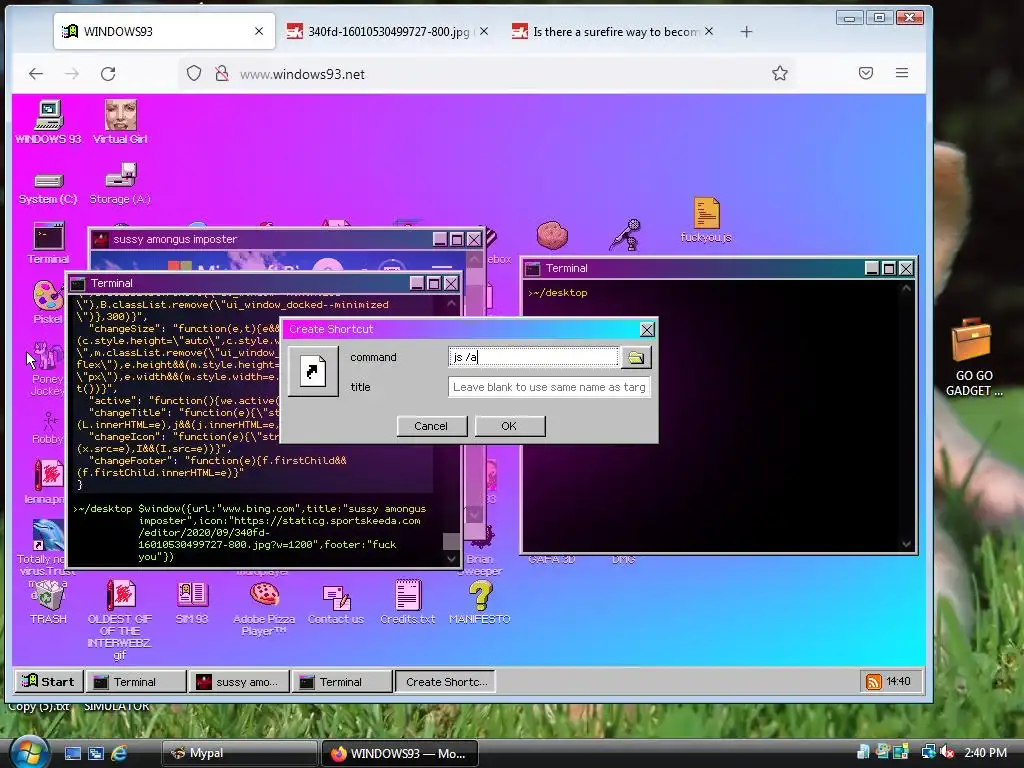1024x768 pixels.
Task: Open the lenna.png desktop icon
Action: [48, 475]
